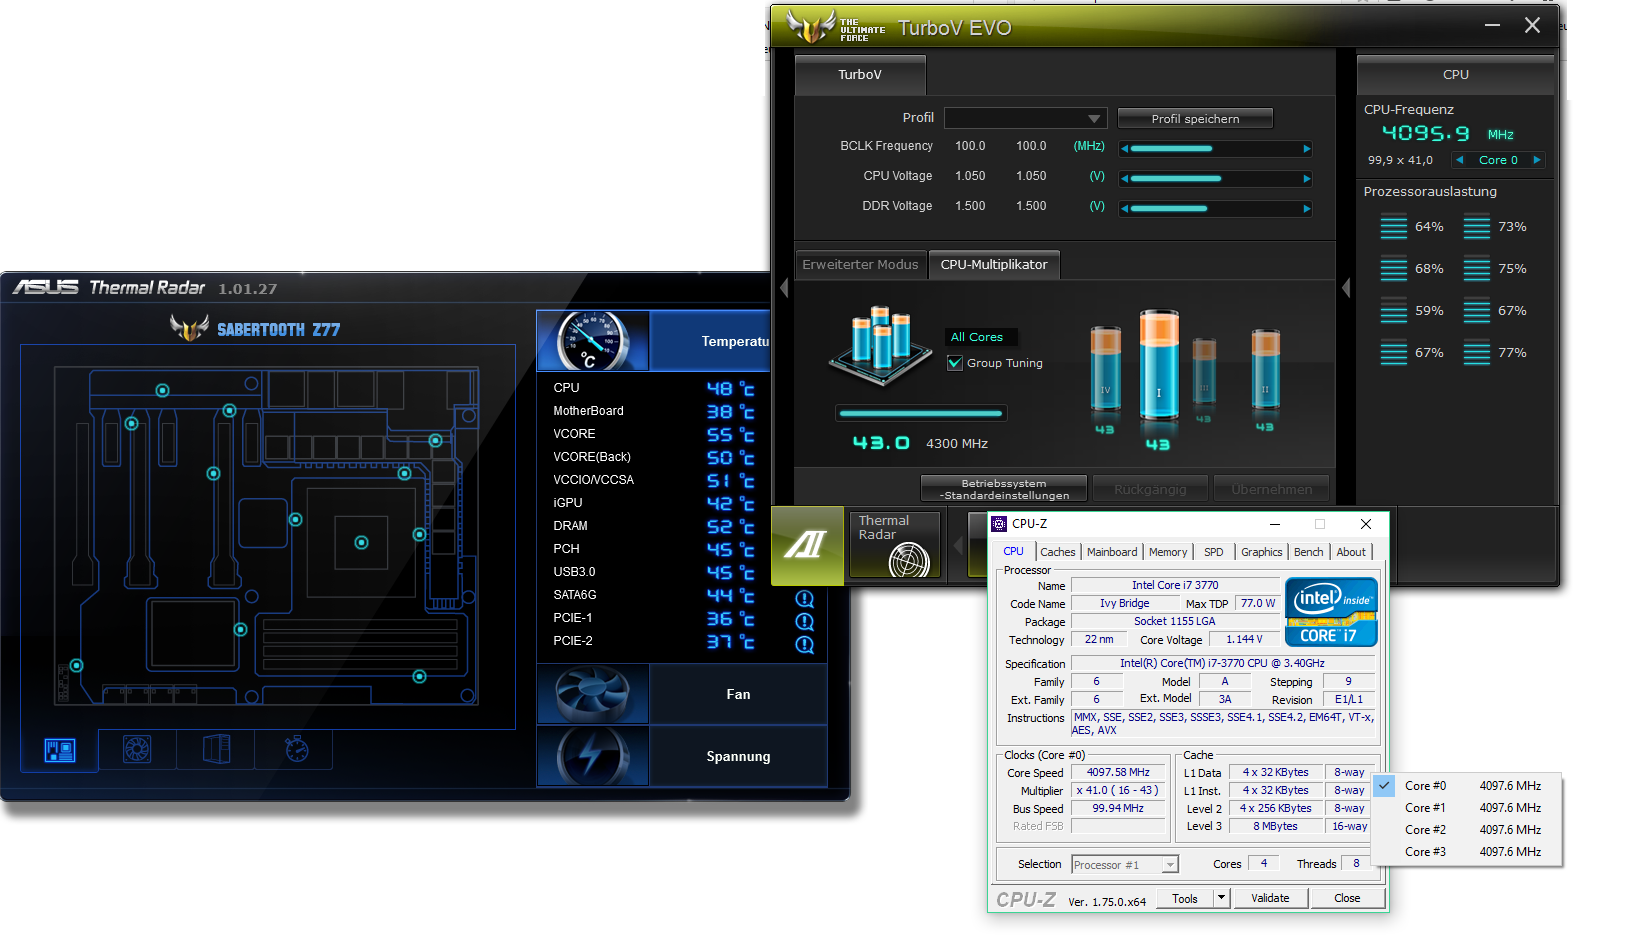Open the Graphics tab in CPU-Z
Viewport: 1632px width, 950px height.
[1261, 552]
